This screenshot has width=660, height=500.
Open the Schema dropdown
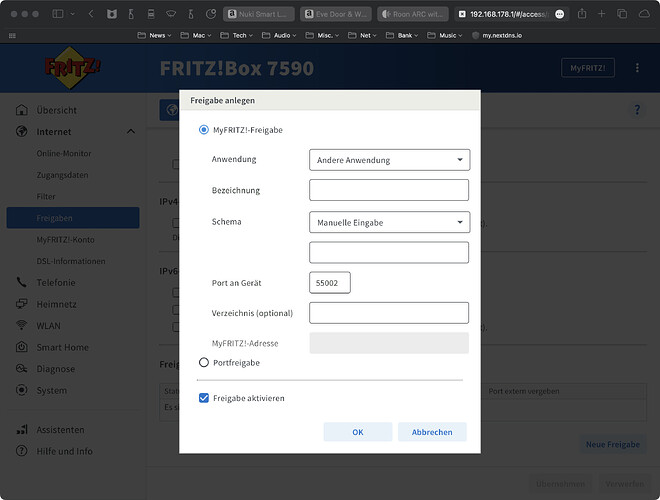click(x=389, y=222)
